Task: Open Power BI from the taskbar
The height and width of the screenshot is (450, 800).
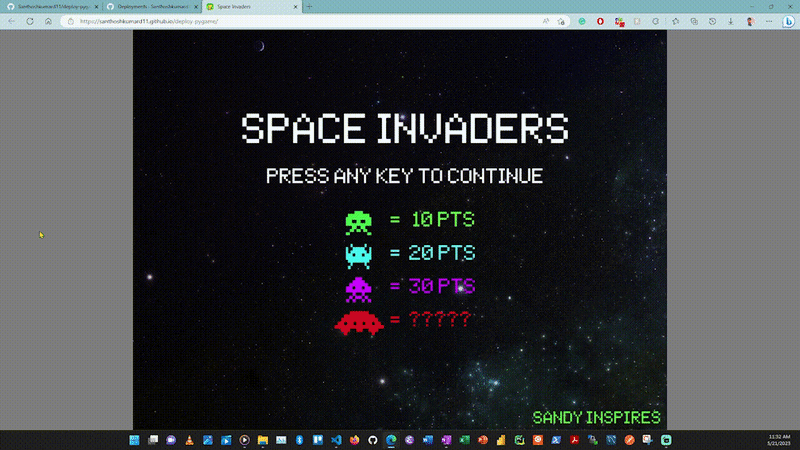Action: (x=502, y=440)
